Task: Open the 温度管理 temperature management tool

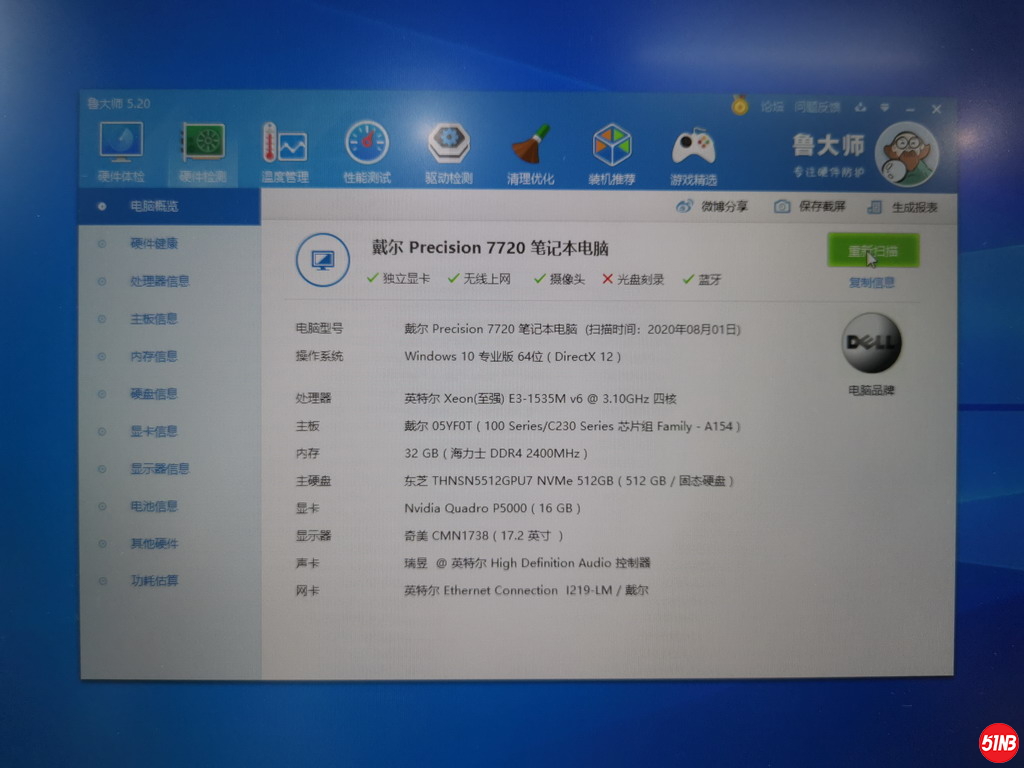Action: (285, 152)
